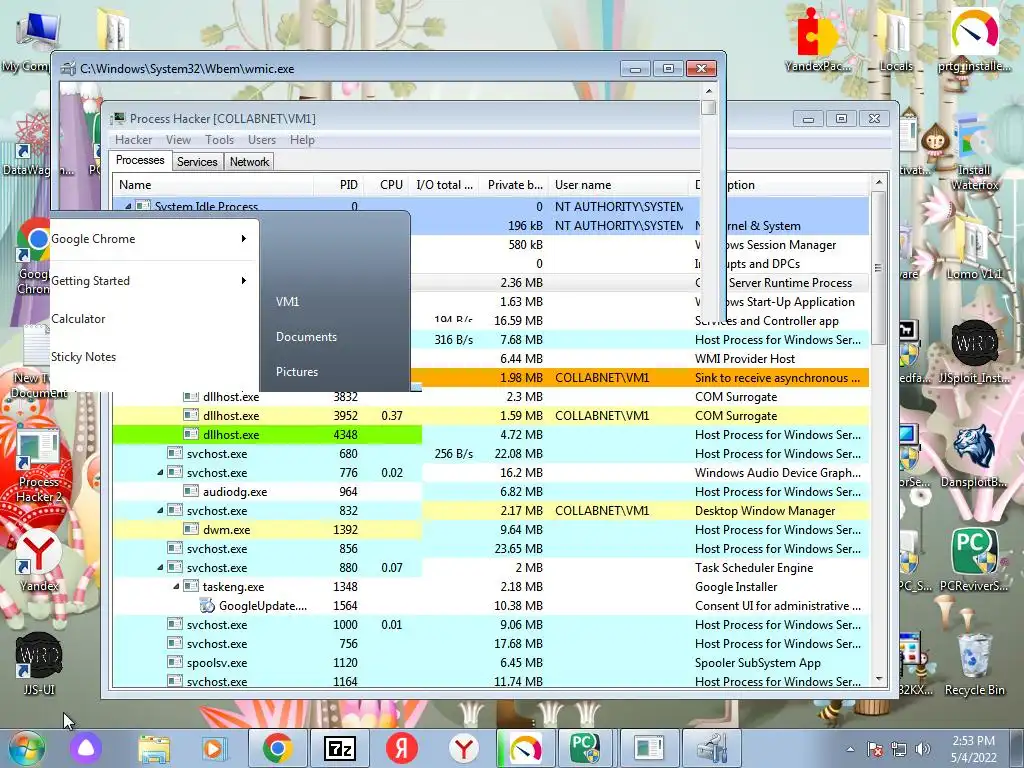Open the DansploitB desktop icon
Image resolution: width=1024 pixels, height=768 pixels.
[974, 456]
